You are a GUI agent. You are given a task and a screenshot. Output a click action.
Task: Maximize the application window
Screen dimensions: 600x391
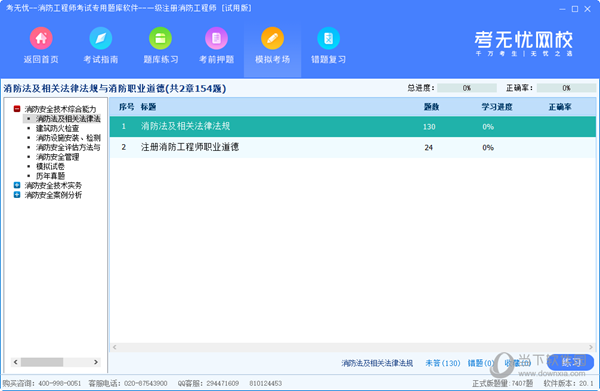tap(575, 9)
